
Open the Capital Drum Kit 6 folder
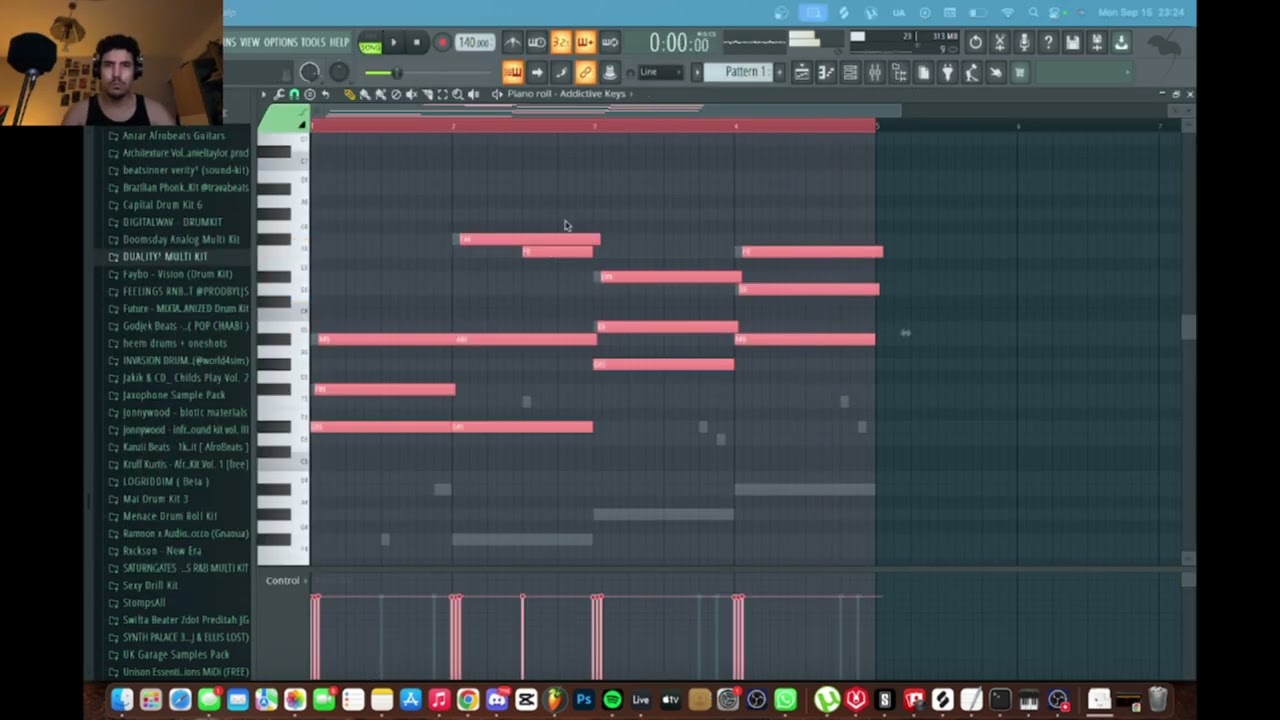pos(162,205)
